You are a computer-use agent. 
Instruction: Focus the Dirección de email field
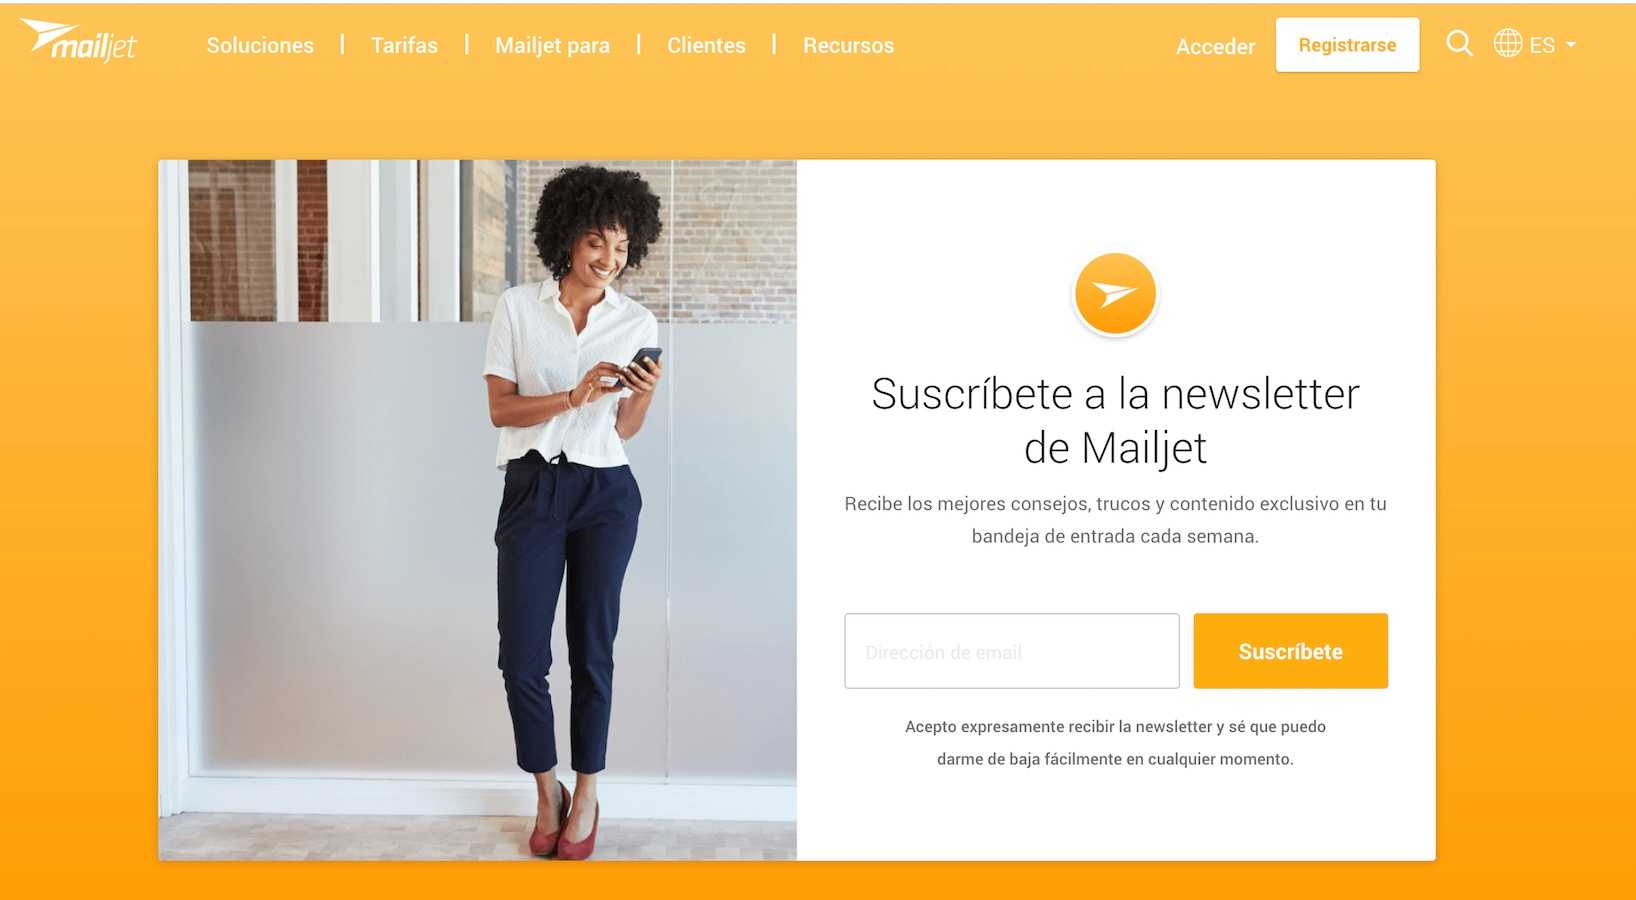click(1012, 651)
